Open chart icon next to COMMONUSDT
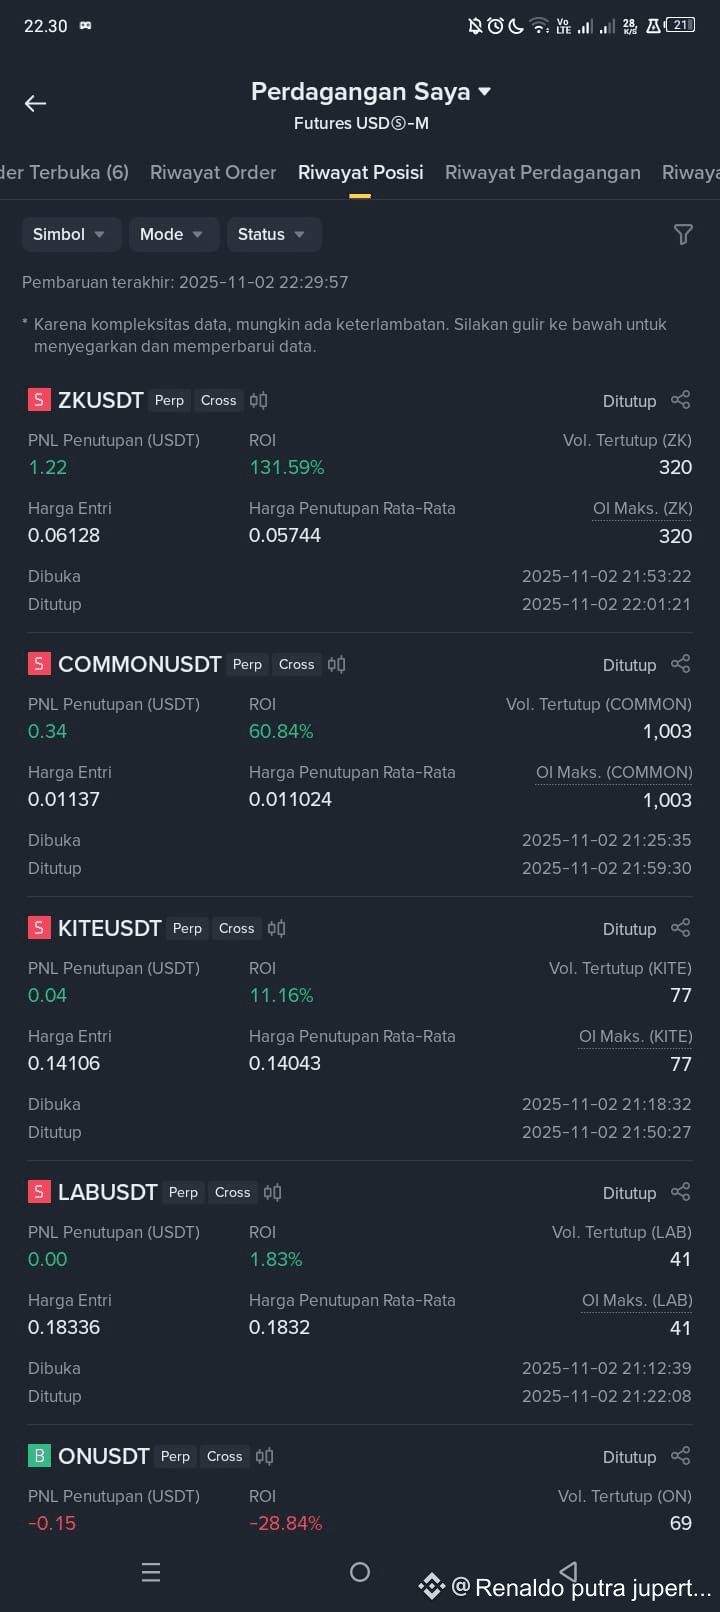Viewport: 720px width, 1612px height. tap(337, 664)
